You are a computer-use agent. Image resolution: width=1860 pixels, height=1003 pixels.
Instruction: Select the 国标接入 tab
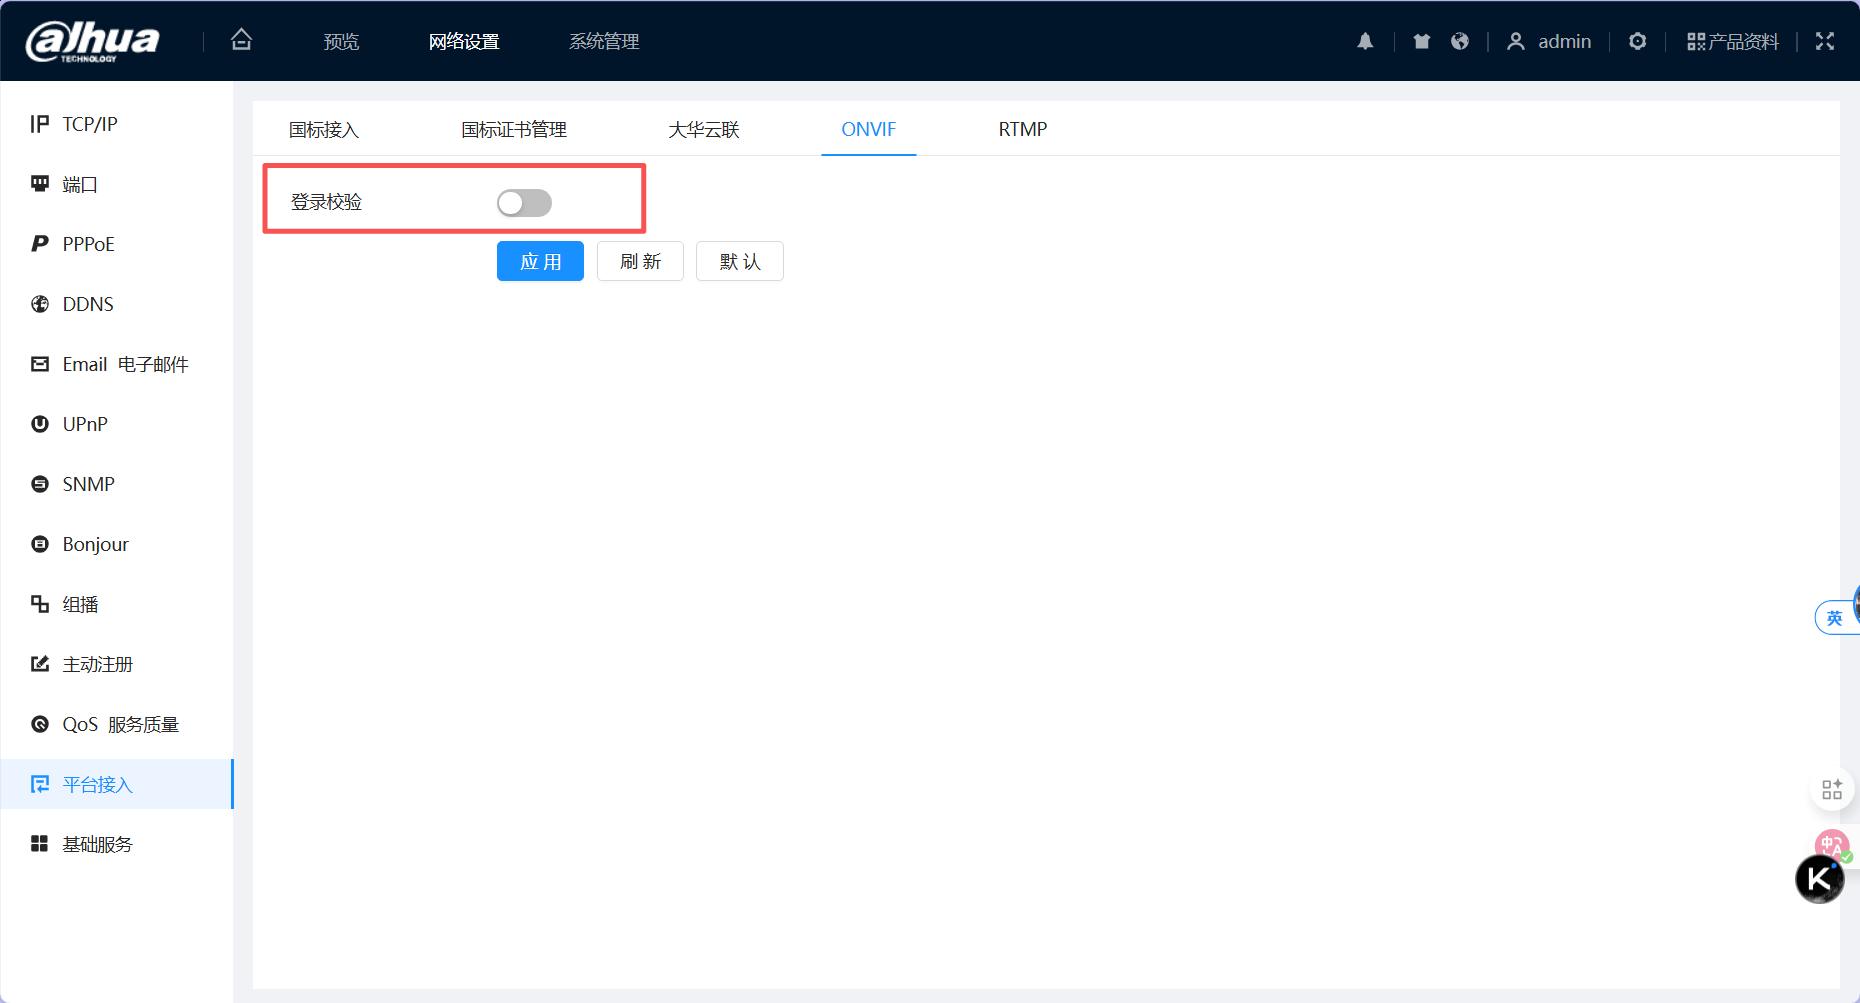tap(323, 129)
